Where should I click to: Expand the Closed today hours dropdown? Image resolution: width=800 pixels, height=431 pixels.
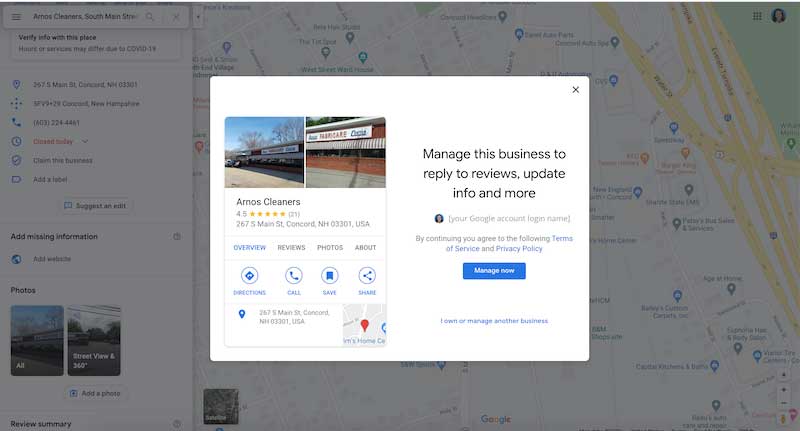85,141
